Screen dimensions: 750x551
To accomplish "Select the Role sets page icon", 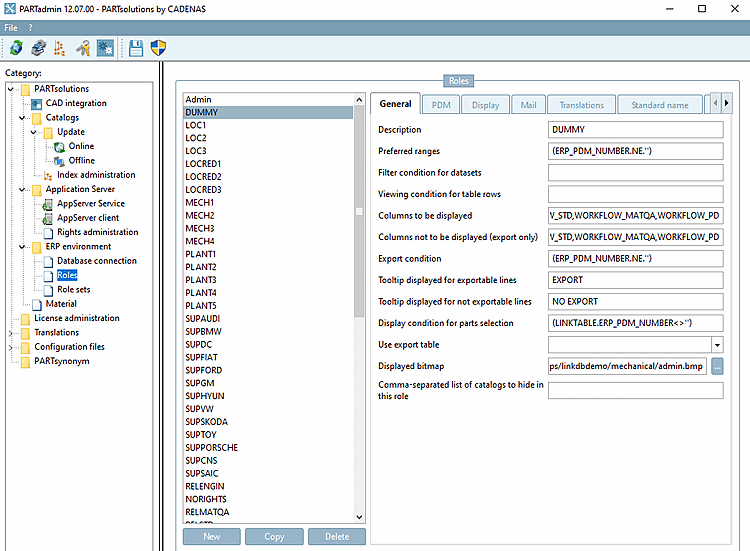I will click(48, 290).
